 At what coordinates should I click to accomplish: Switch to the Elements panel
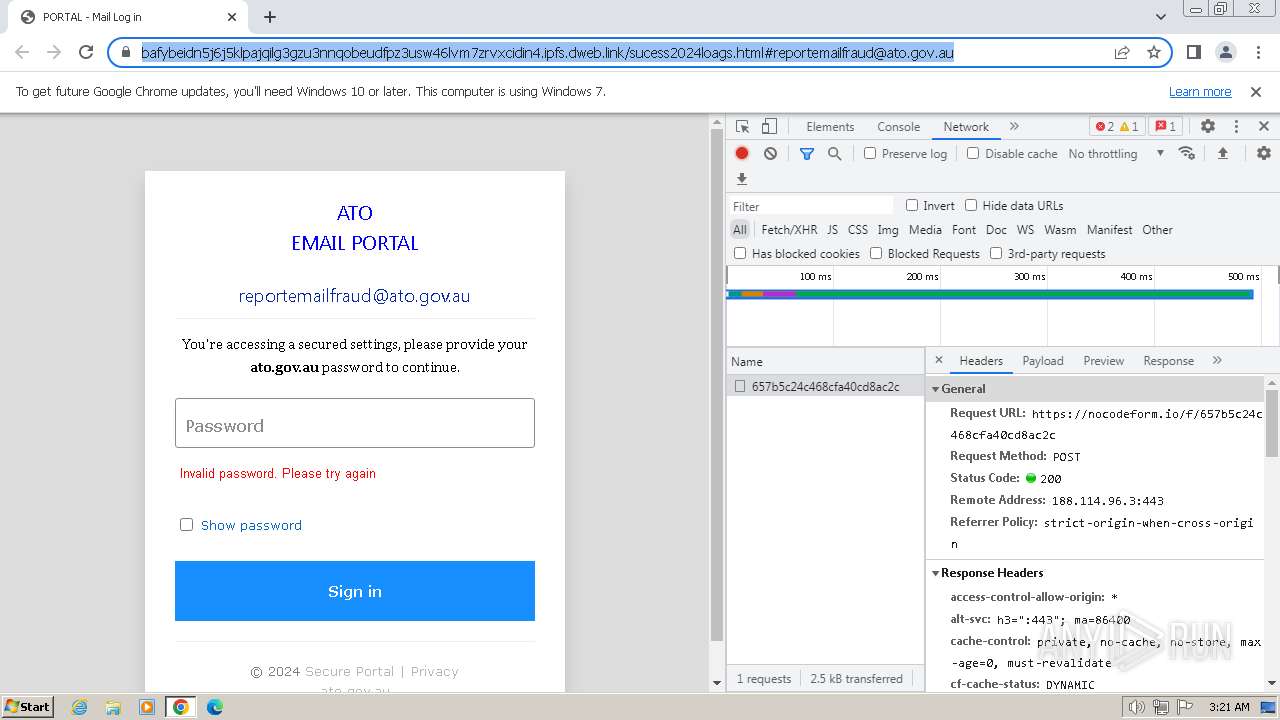tap(830, 127)
